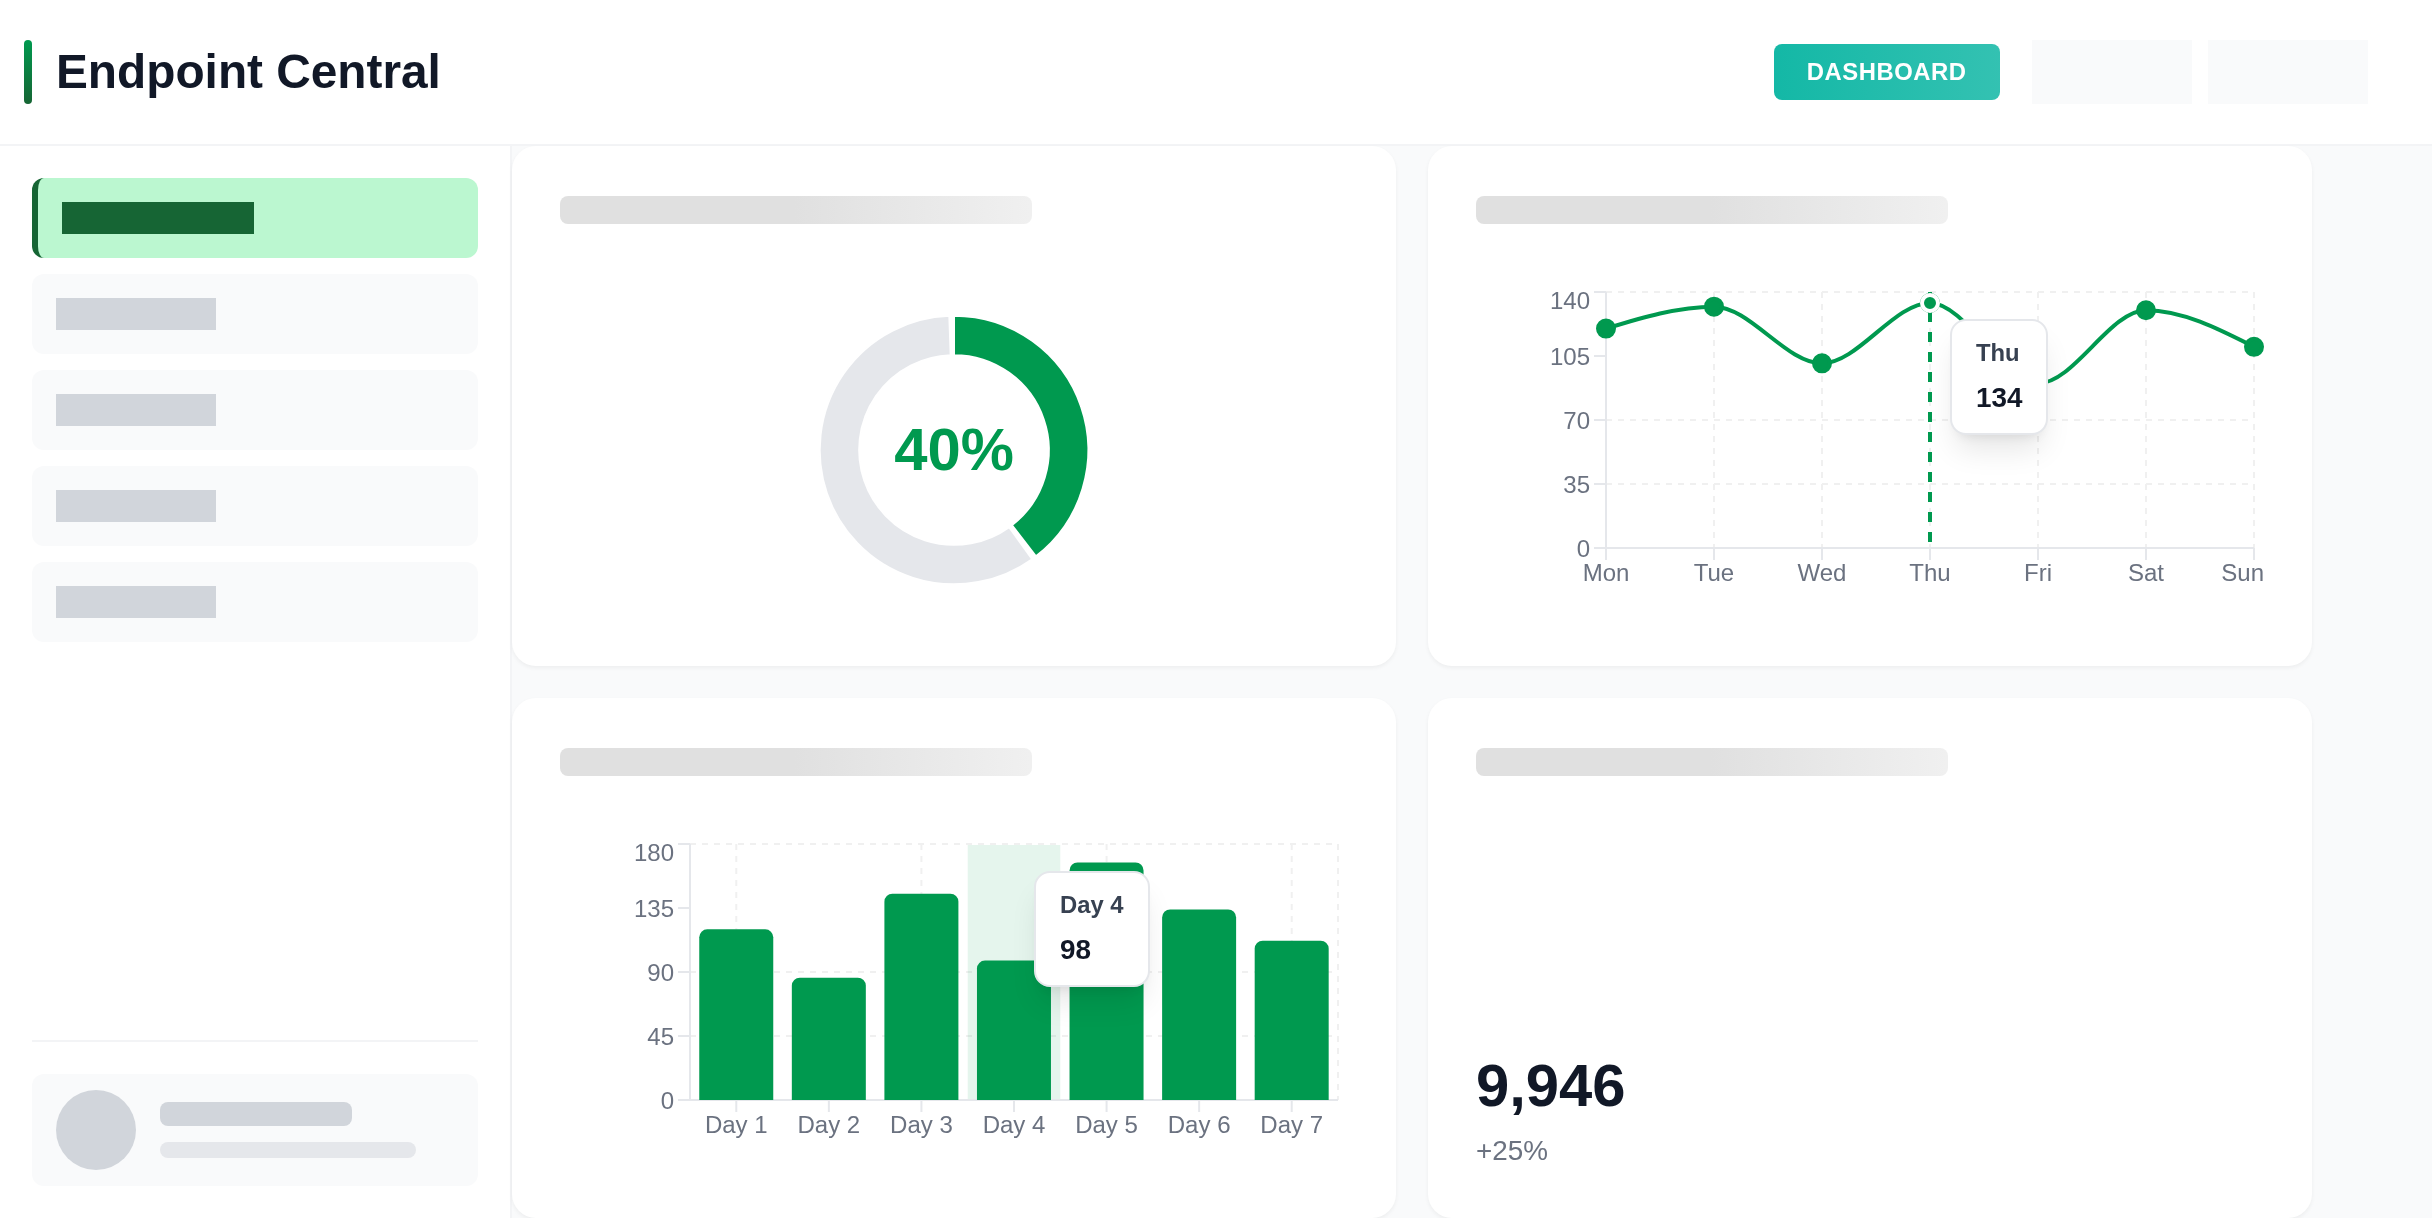The height and width of the screenshot is (1218, 2432).
Task: Click the Day 7 bar in bar chart
Action: click(1291, 1020)
